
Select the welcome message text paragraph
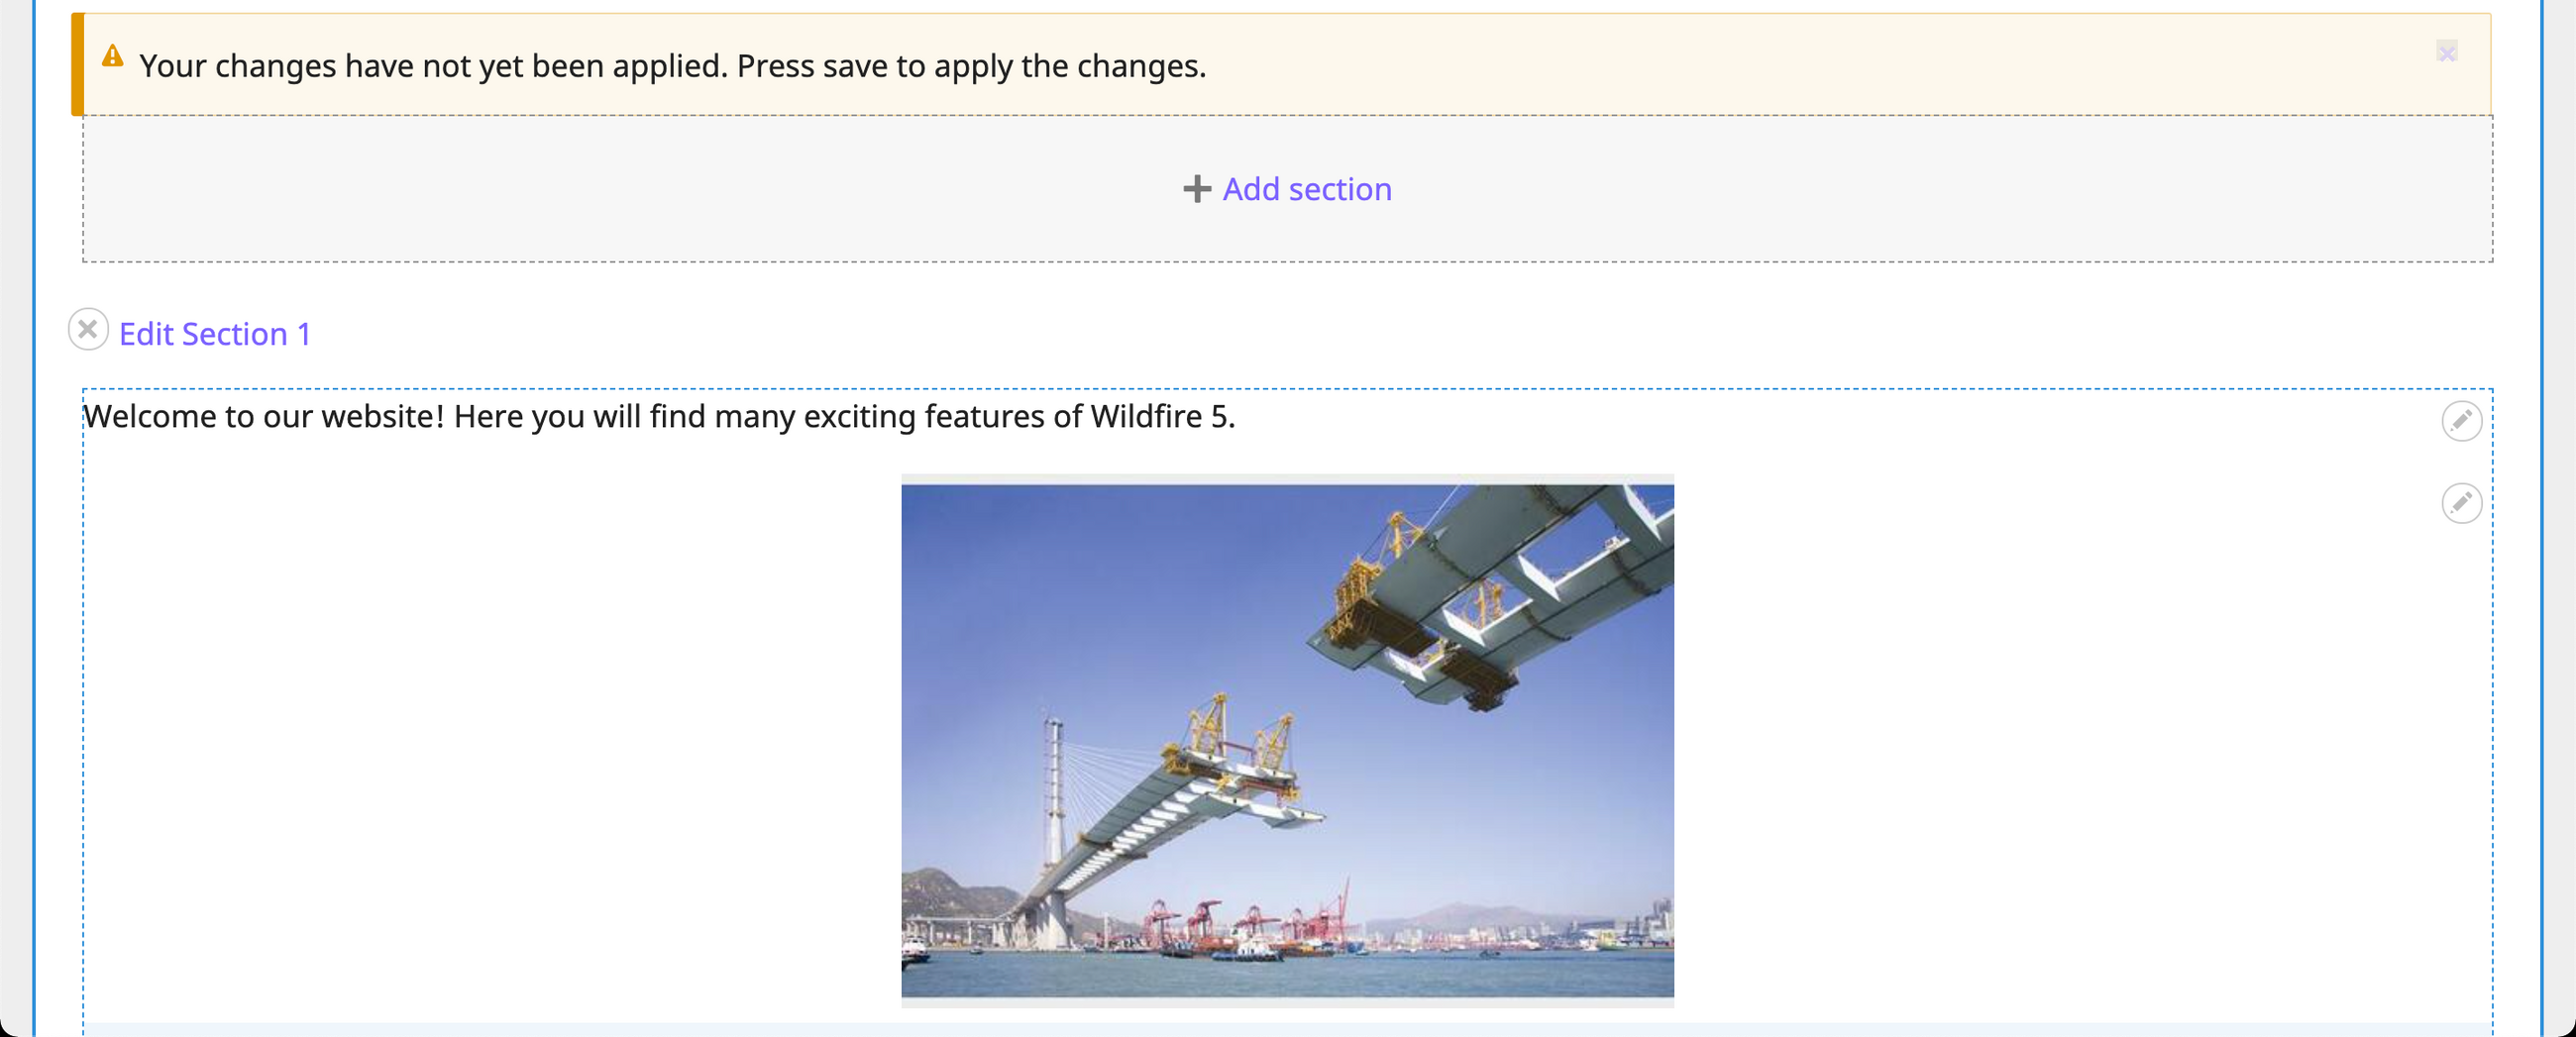(x=659, y=416)
